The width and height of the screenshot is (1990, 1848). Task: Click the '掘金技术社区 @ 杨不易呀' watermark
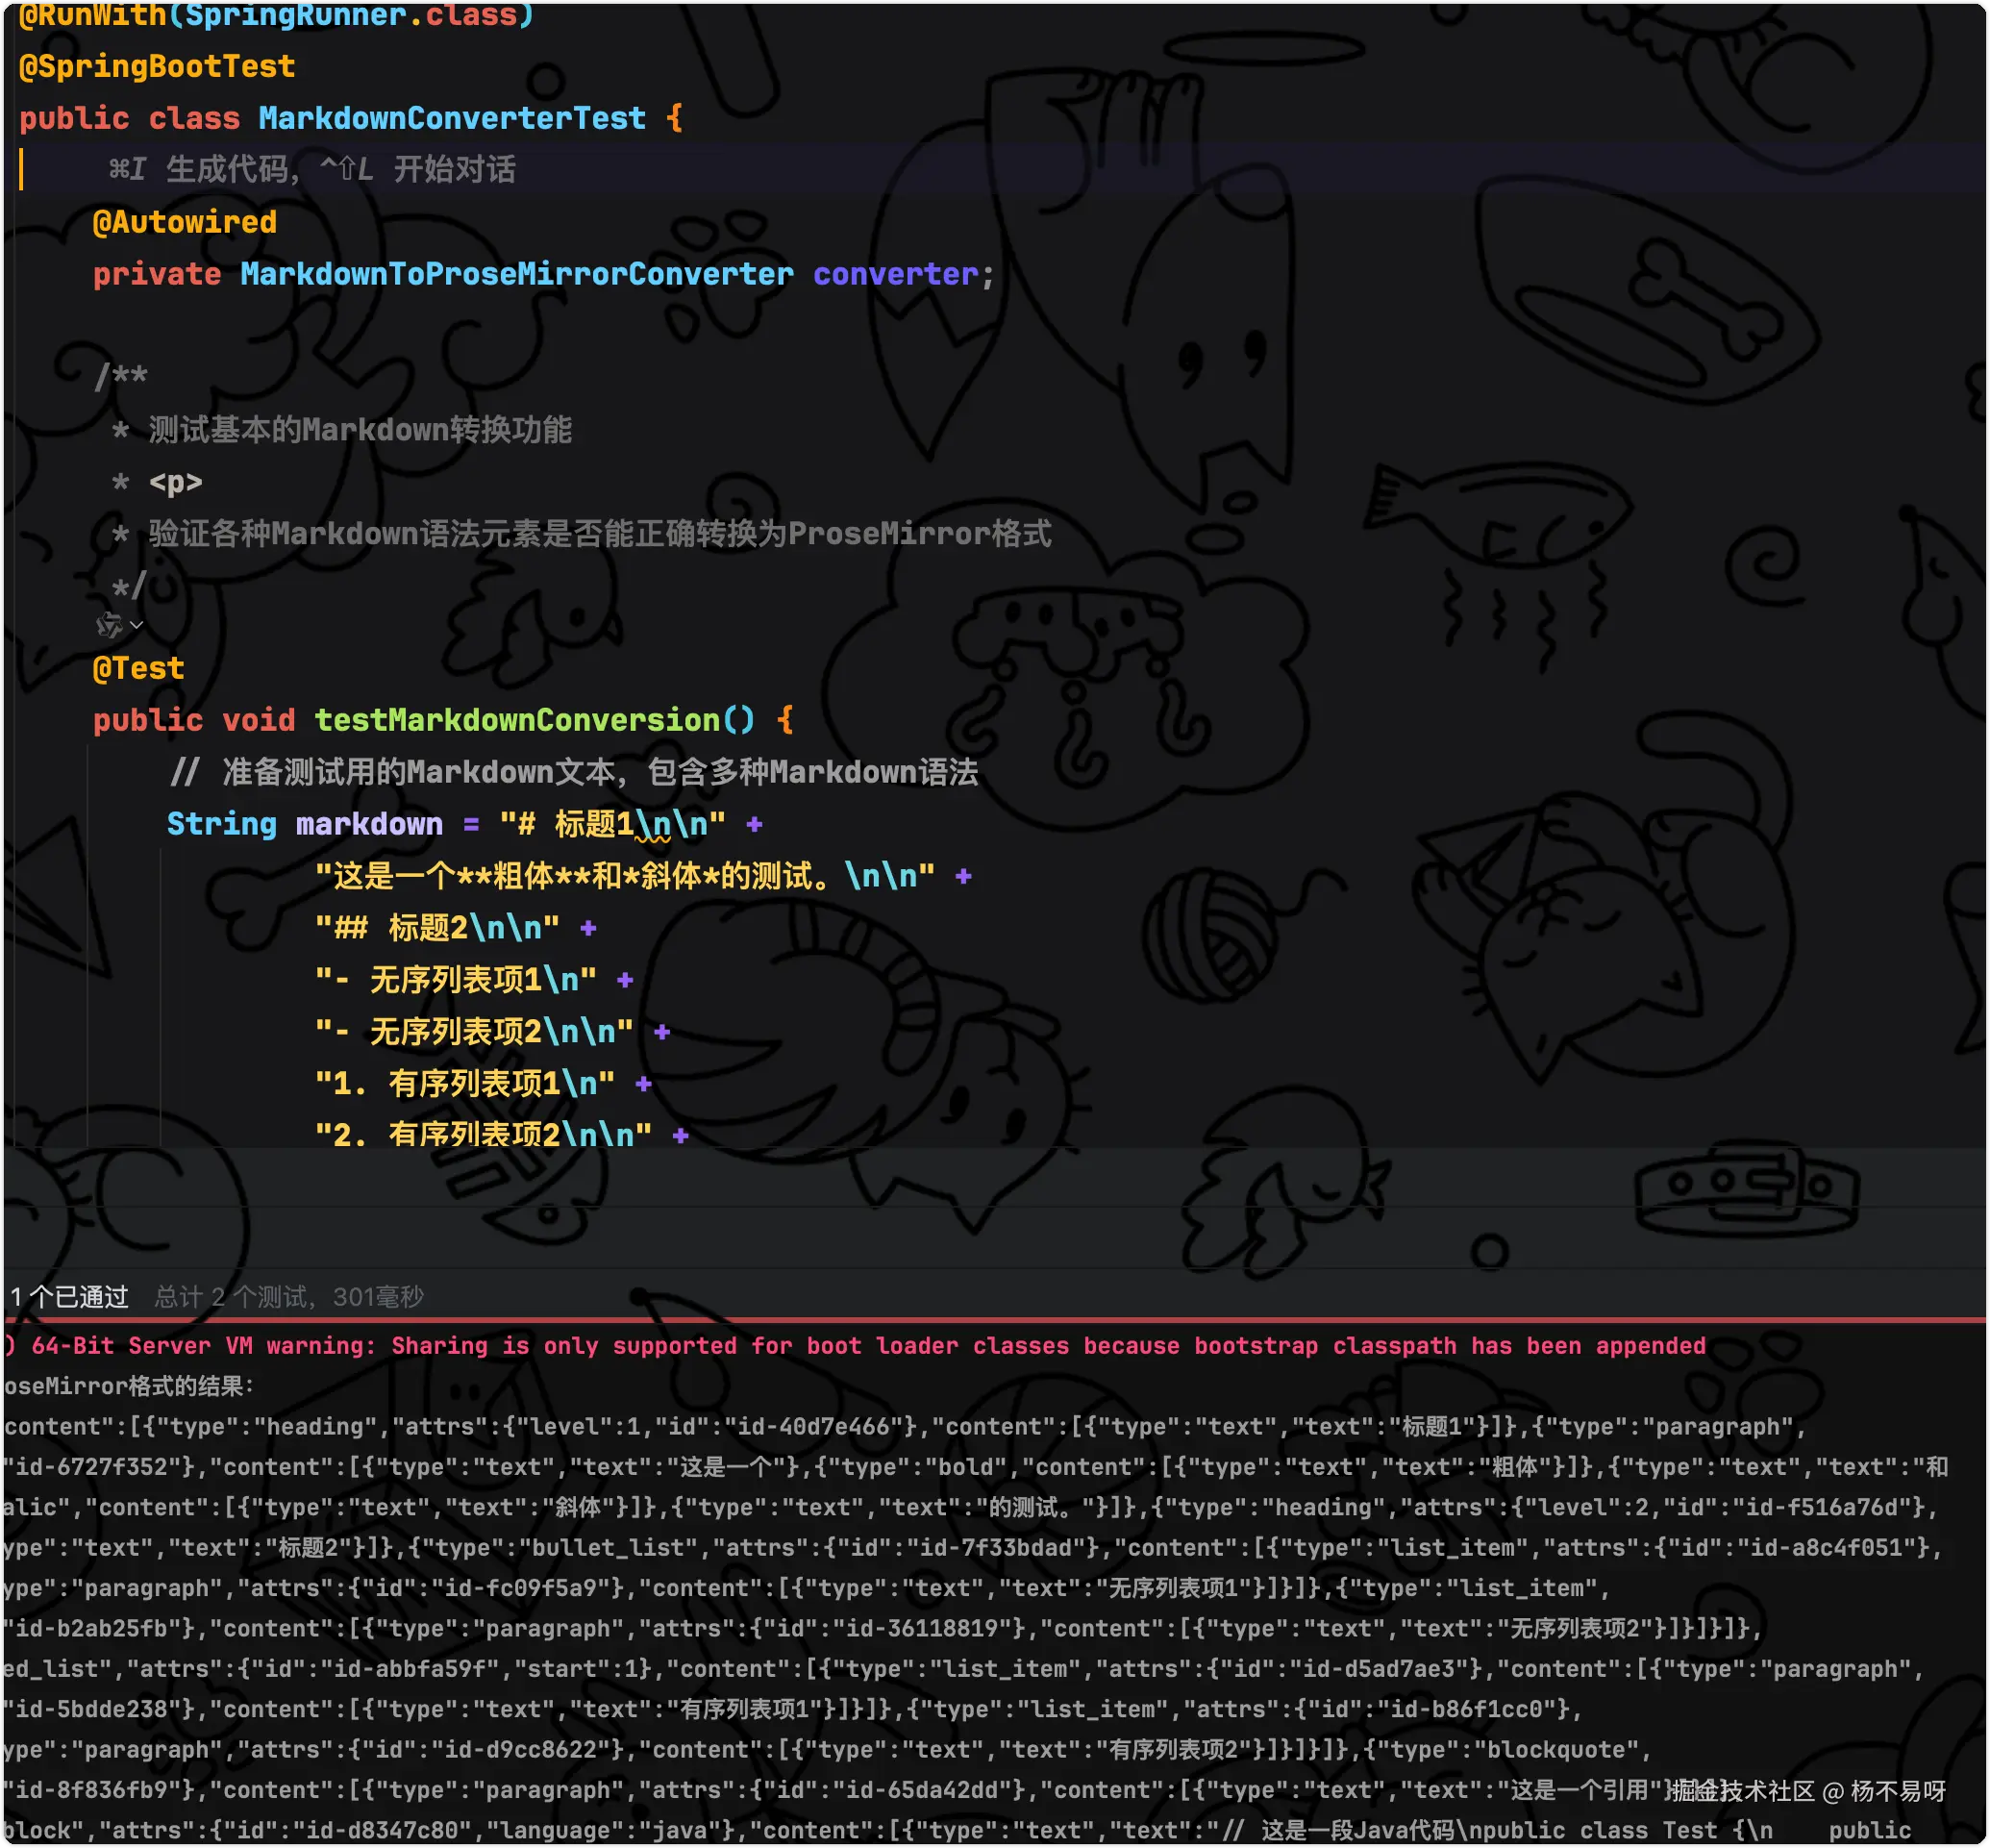[x=1808, y=1790]
